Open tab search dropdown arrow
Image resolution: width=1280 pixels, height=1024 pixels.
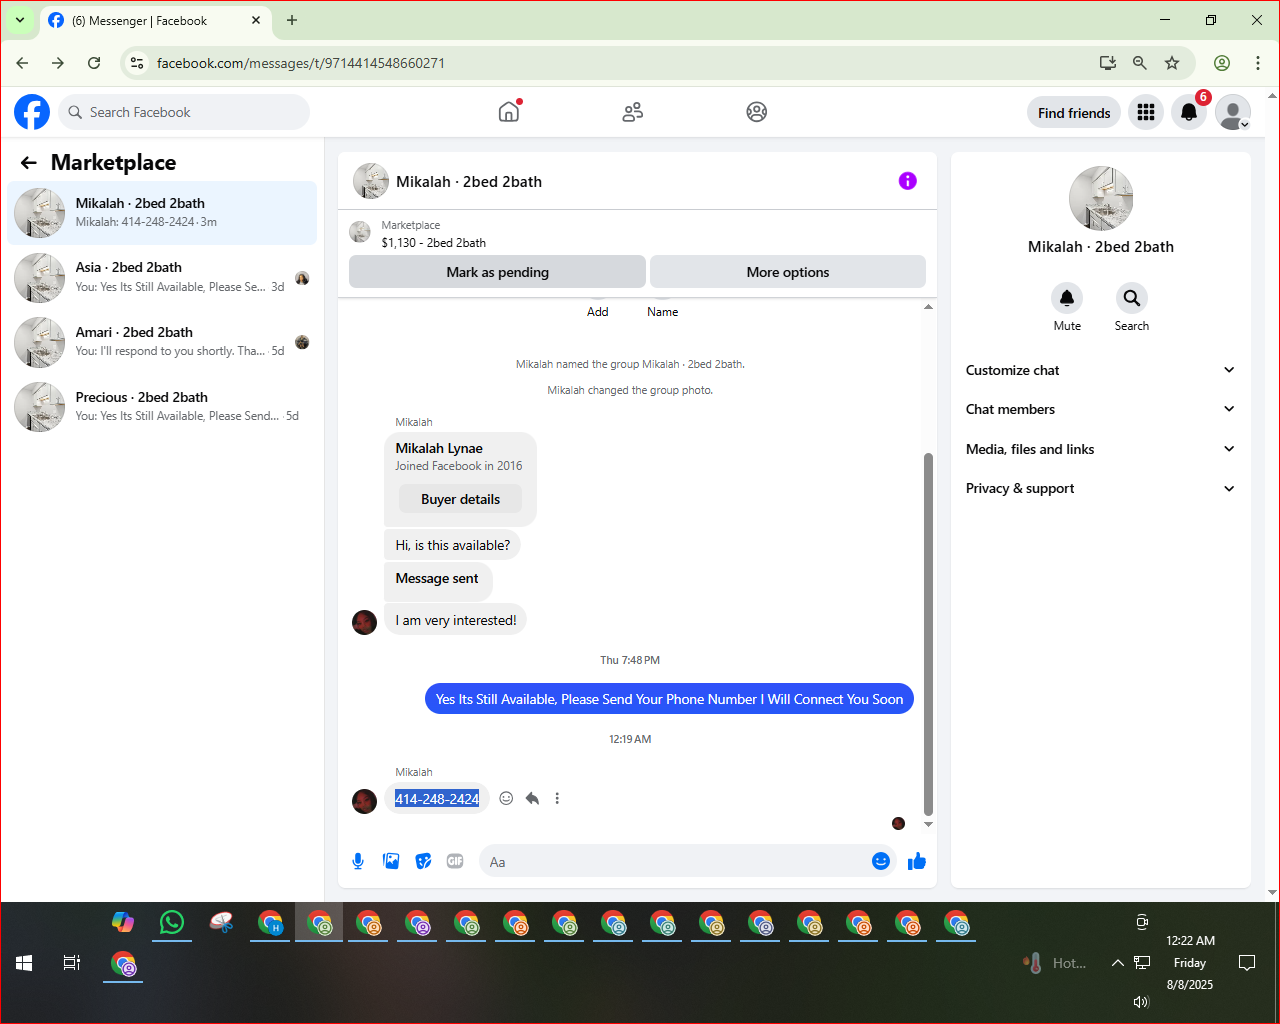click(19, 20)
